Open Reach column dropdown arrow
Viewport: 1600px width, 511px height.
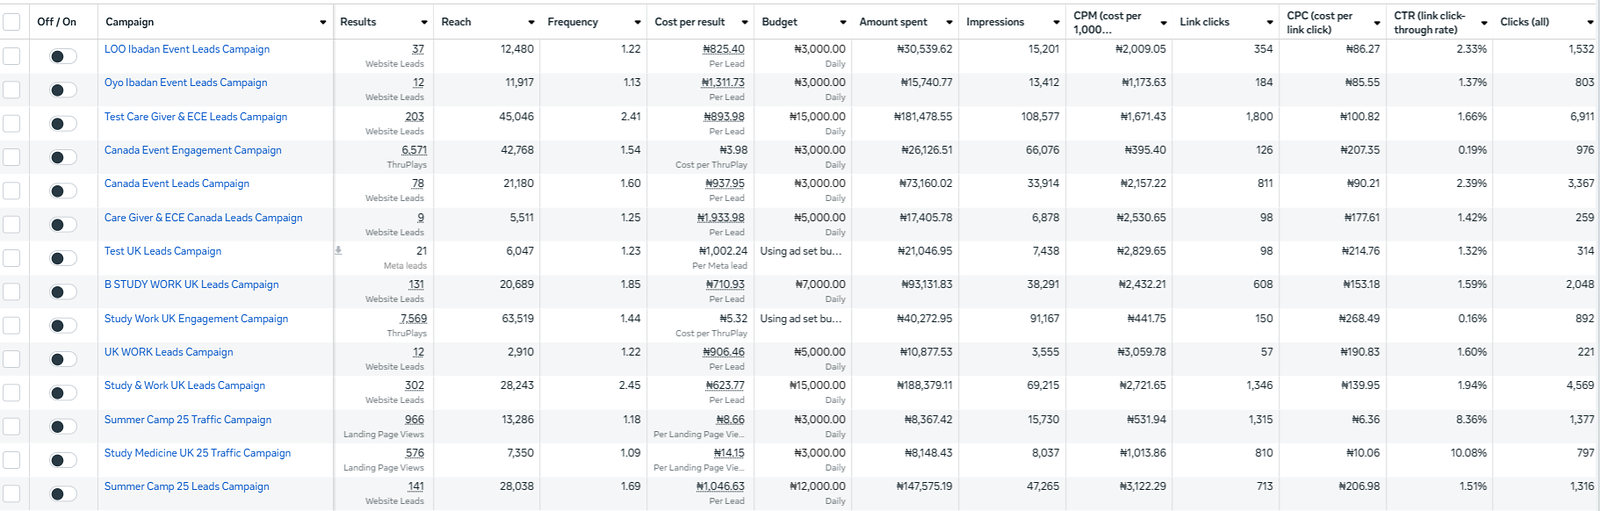tap(530, 22)
